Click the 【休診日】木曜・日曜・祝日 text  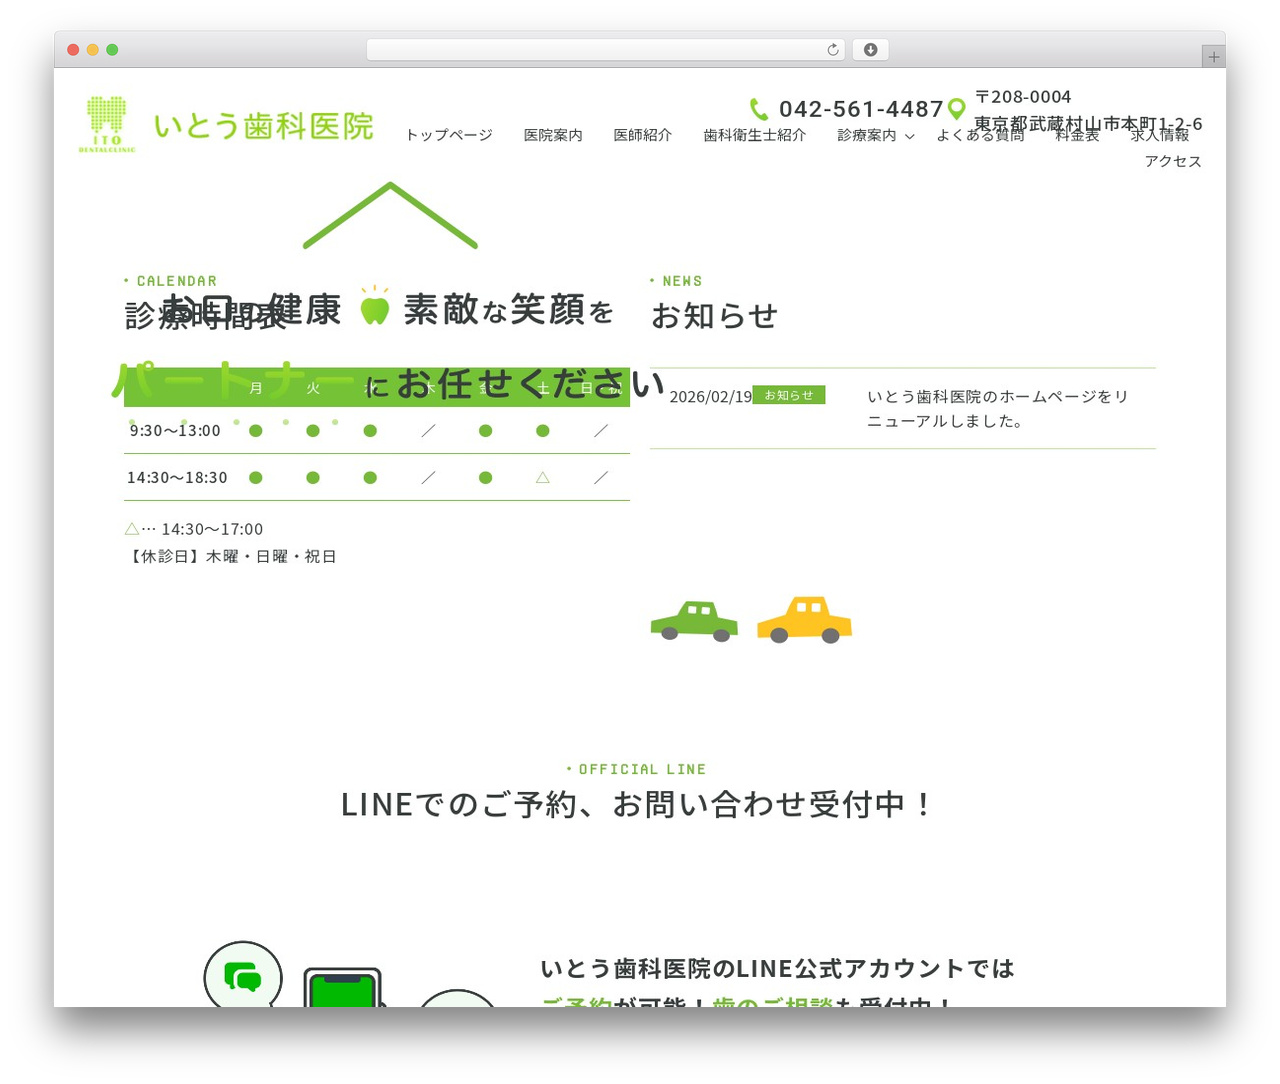231,556
